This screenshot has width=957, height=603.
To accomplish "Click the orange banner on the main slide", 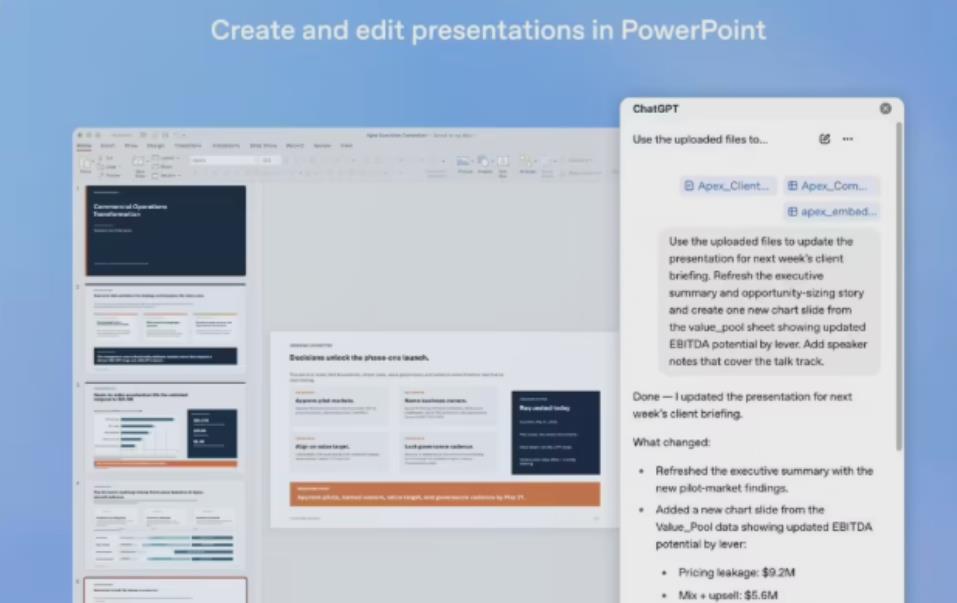I will (x=445, y=494).
